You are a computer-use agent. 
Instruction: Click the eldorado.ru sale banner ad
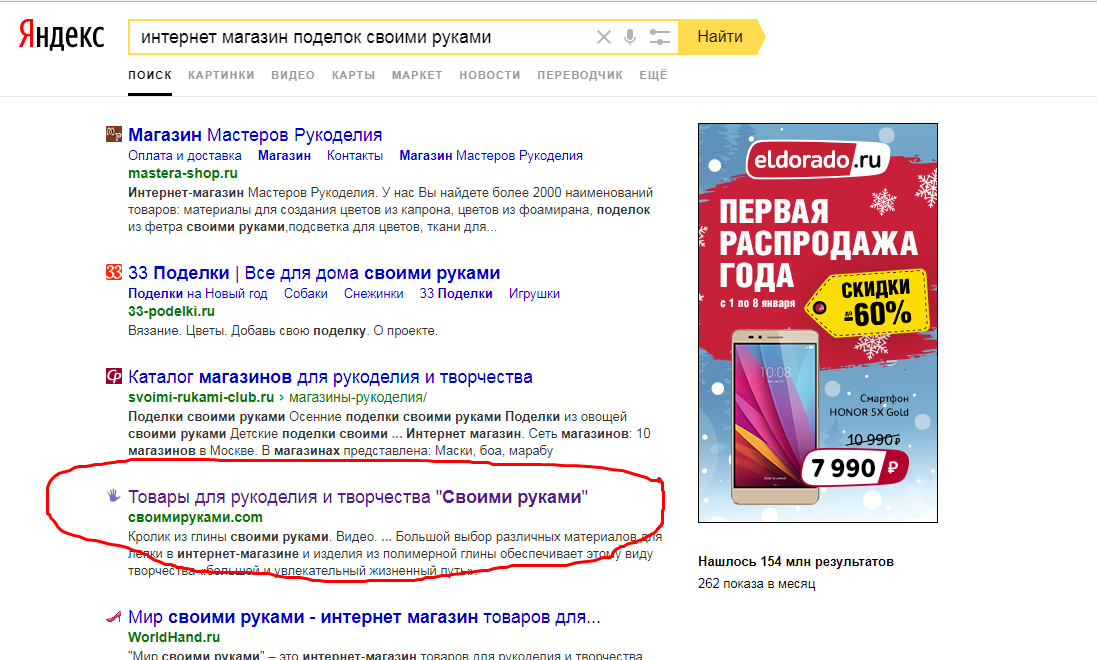click(818, 323)
